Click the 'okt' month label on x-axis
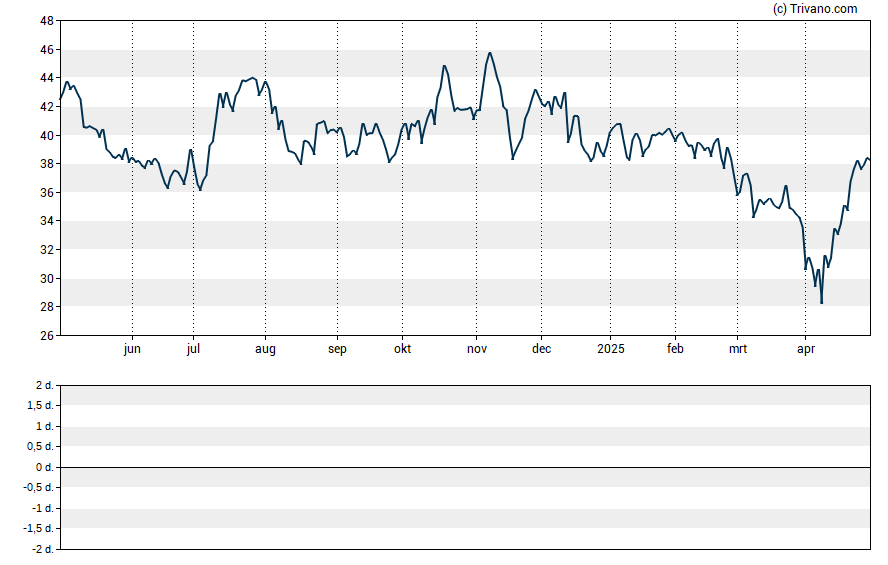 403,349
